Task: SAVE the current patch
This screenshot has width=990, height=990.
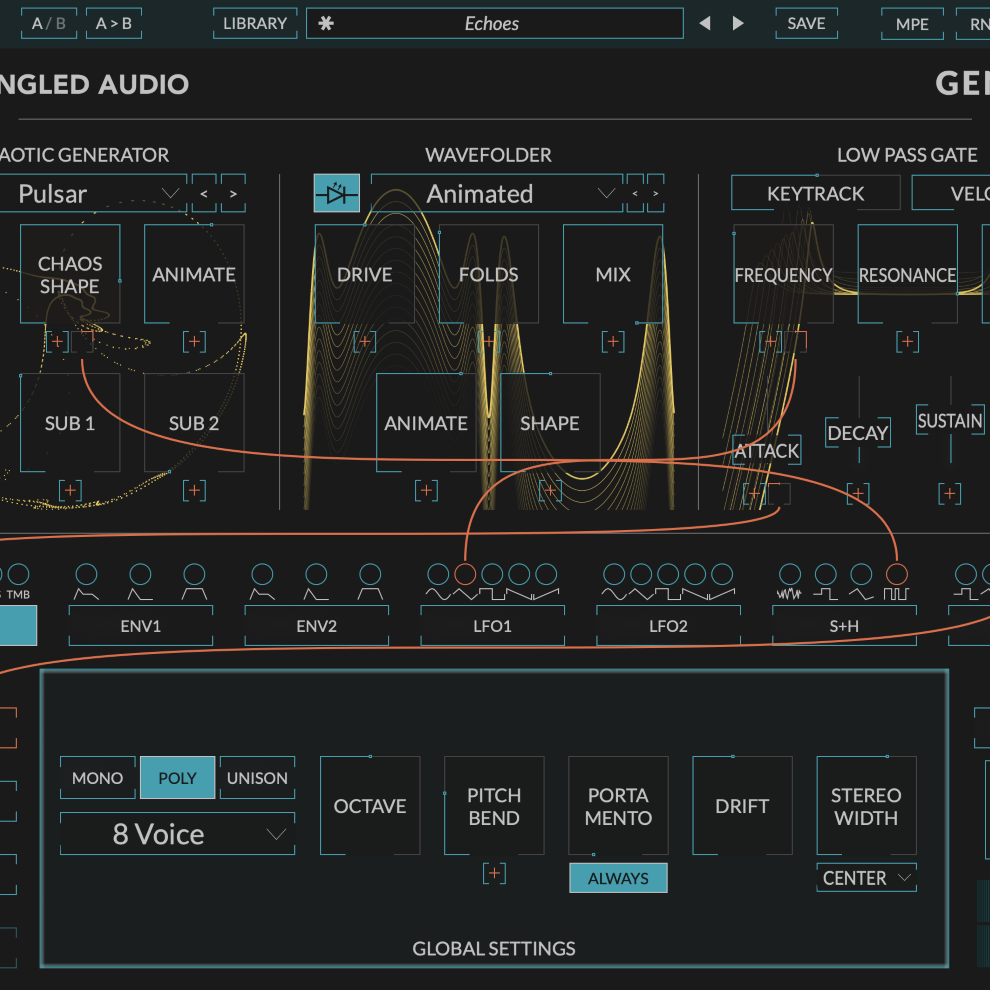Action: pos(806,23)
